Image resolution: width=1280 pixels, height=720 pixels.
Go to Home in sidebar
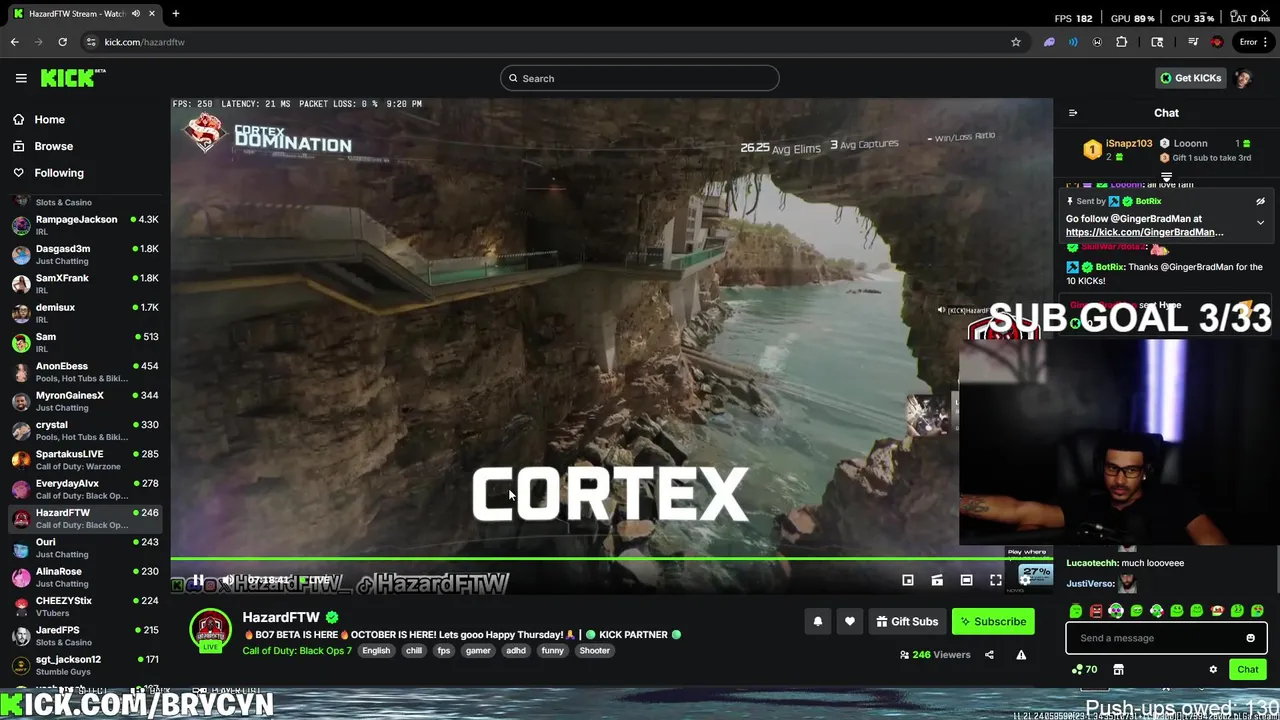point(49,119)
